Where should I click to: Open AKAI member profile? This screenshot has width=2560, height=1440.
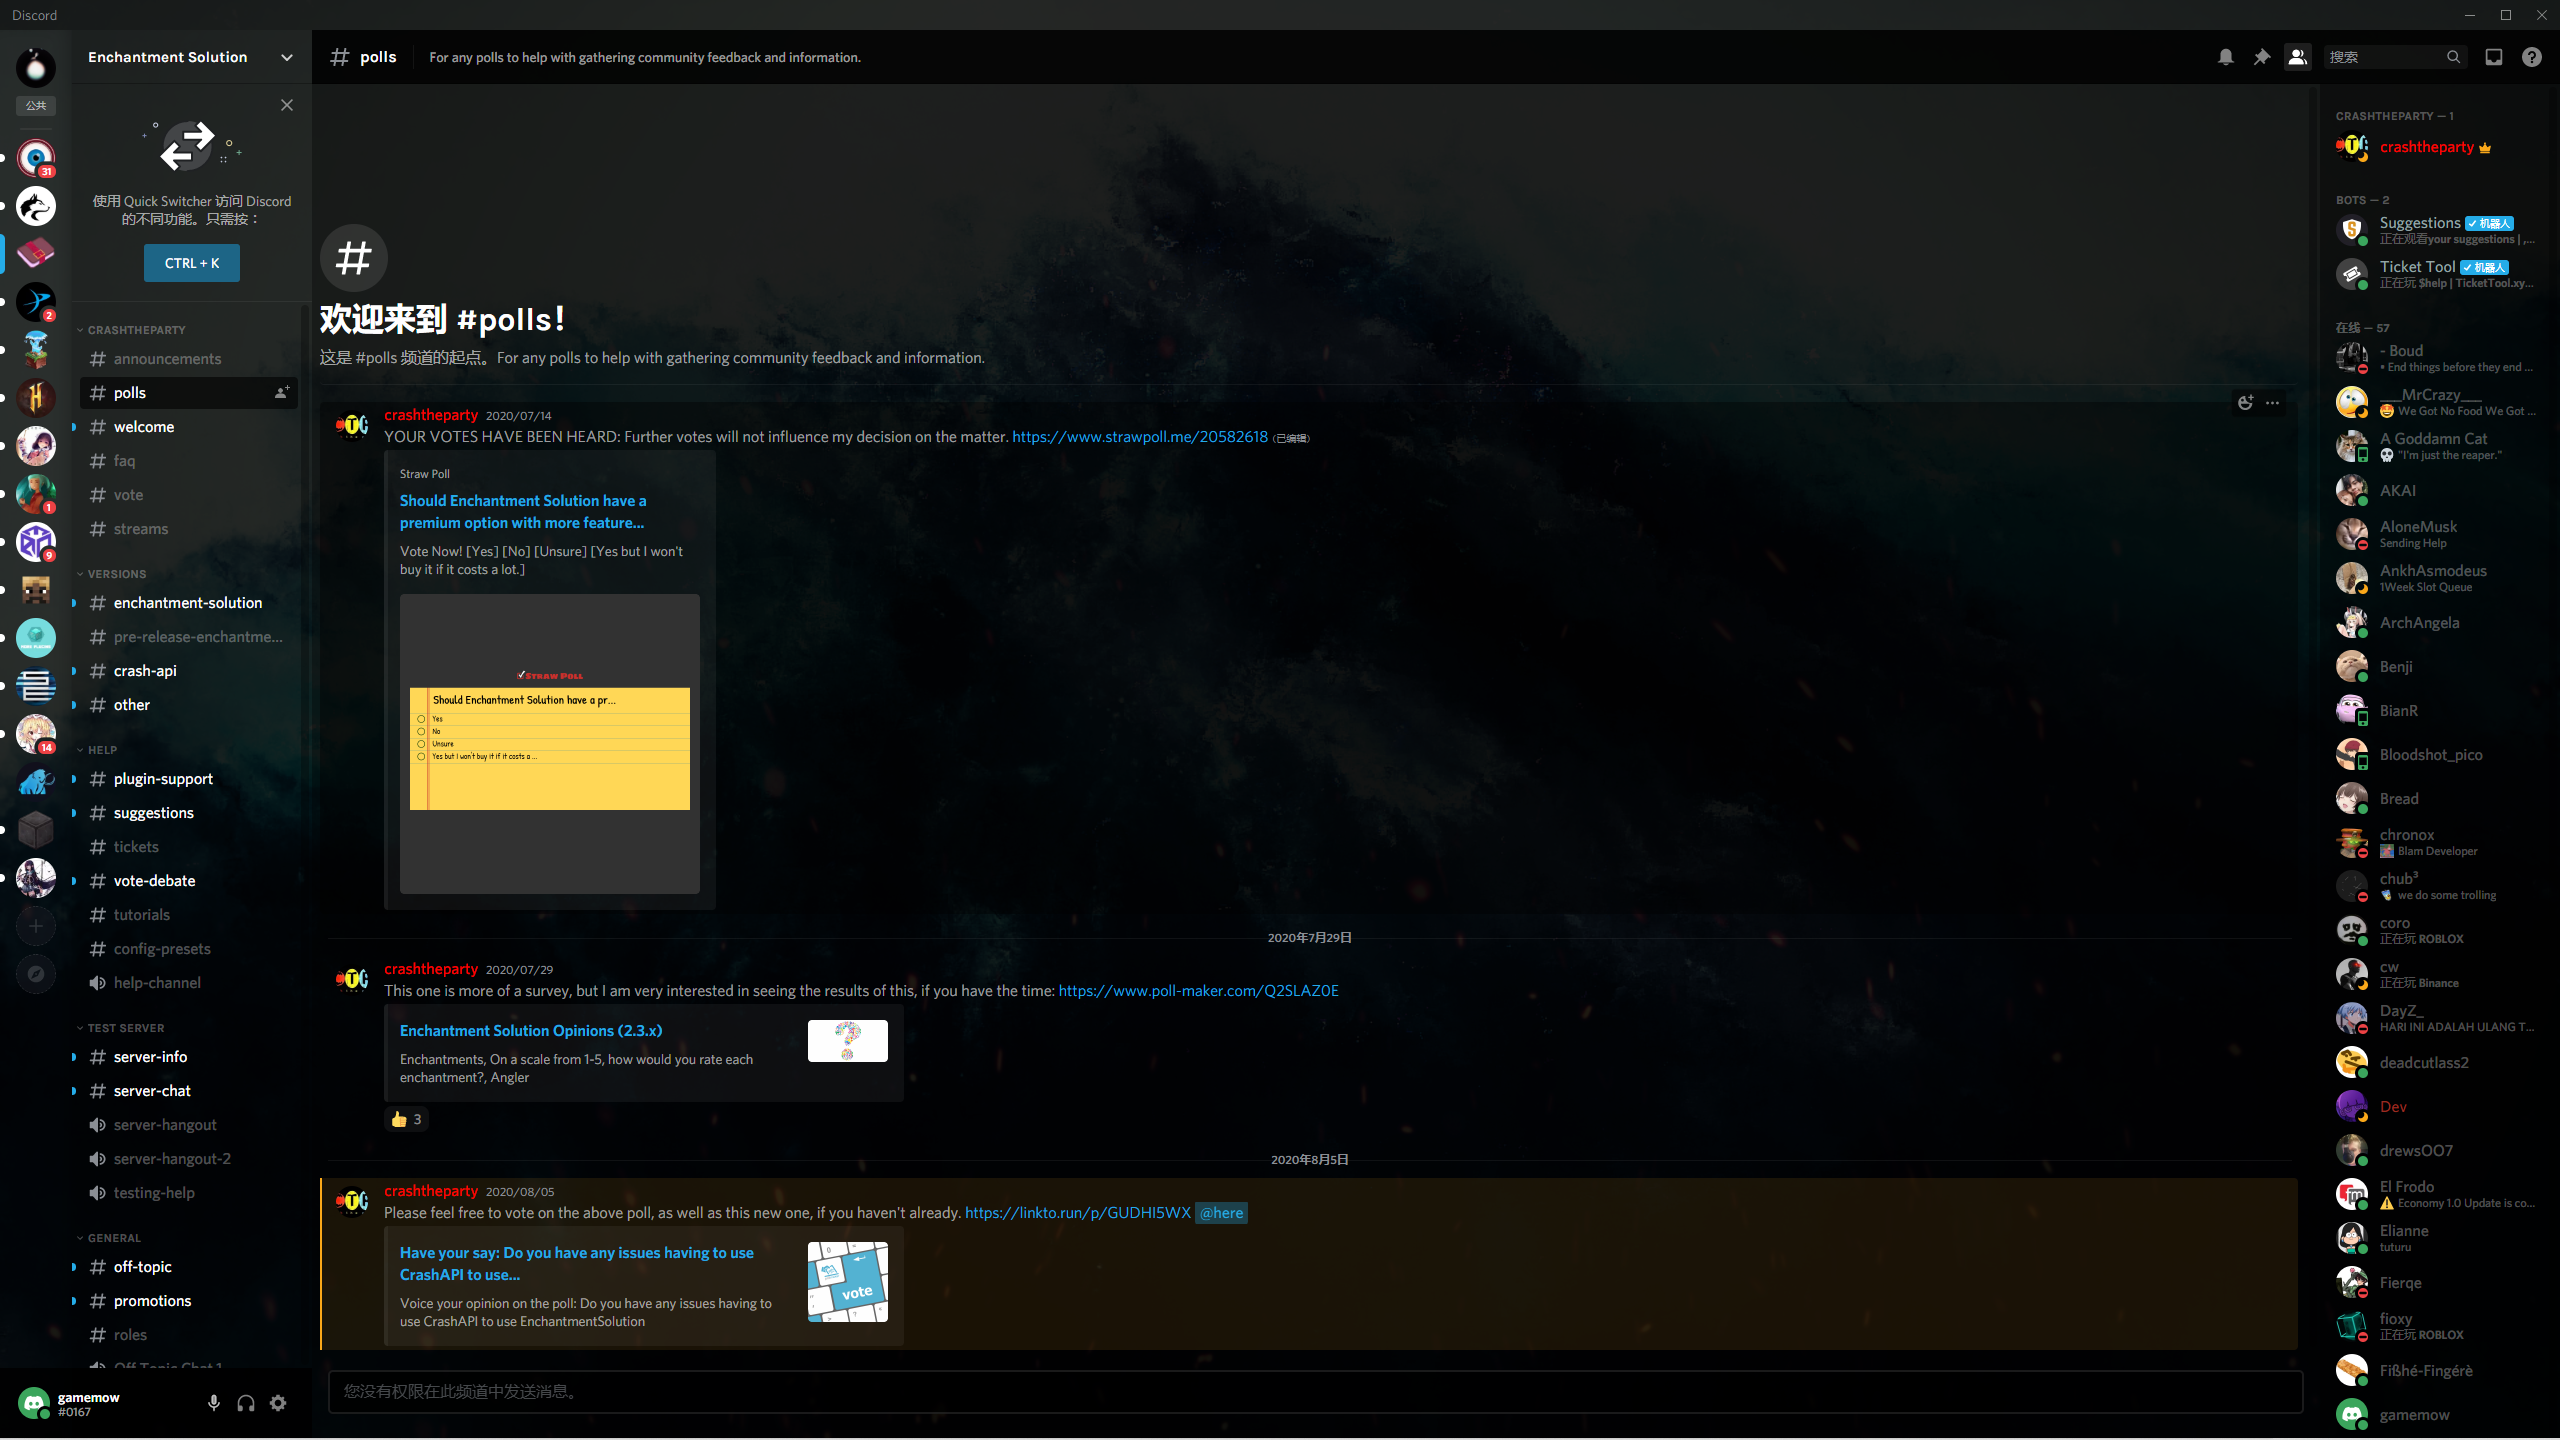2436,491
